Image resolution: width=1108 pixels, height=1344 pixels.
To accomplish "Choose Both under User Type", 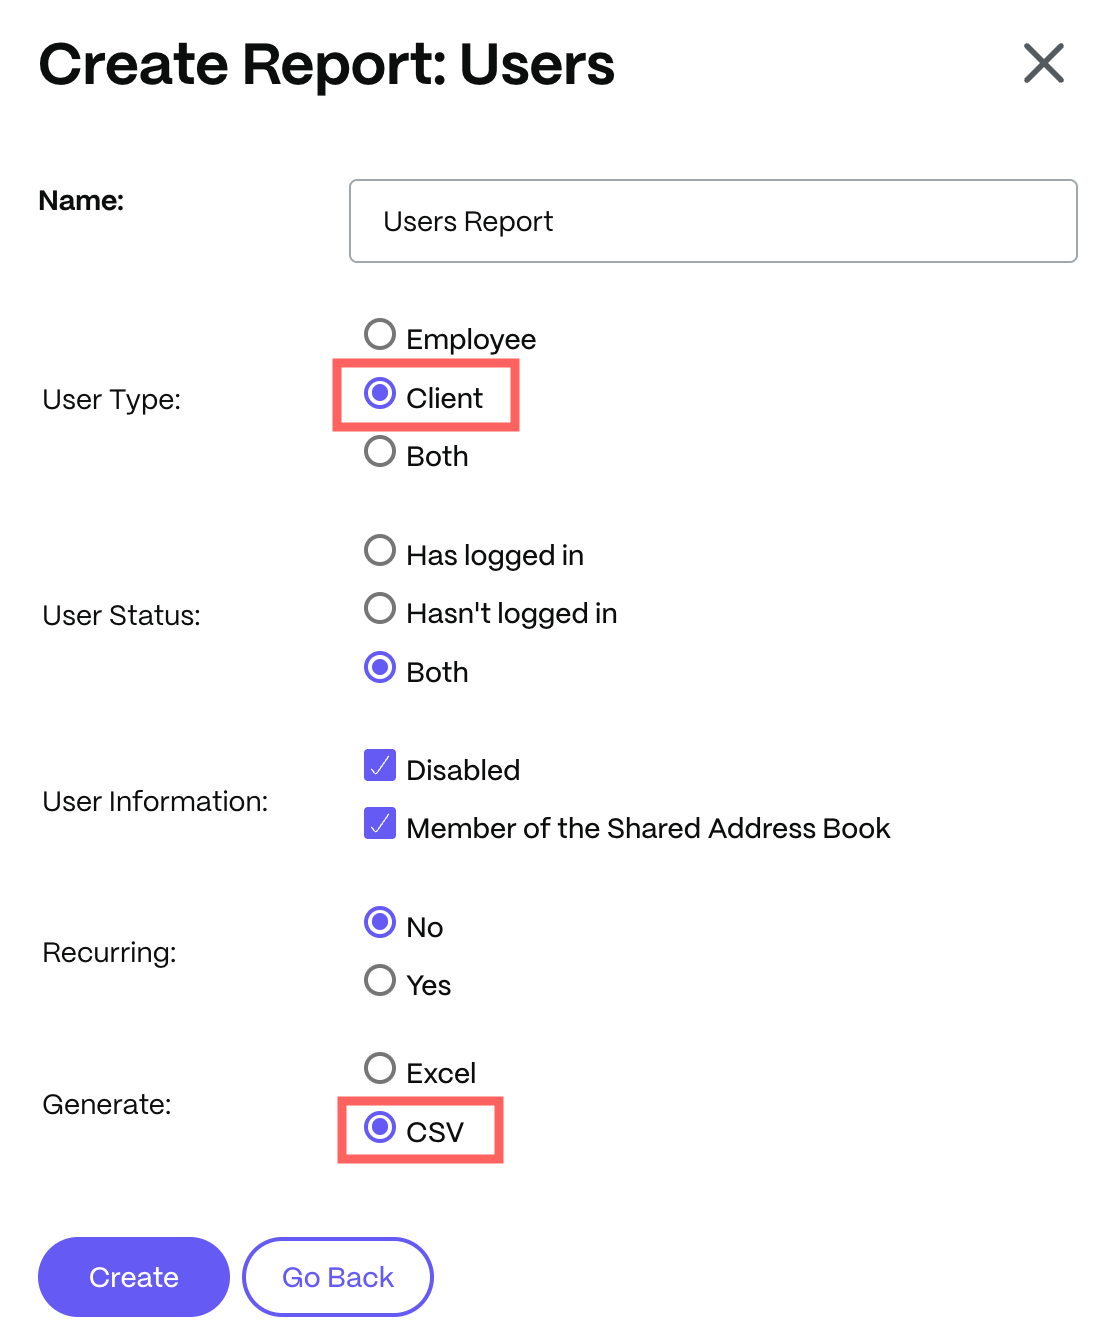I will pos(380,452).
